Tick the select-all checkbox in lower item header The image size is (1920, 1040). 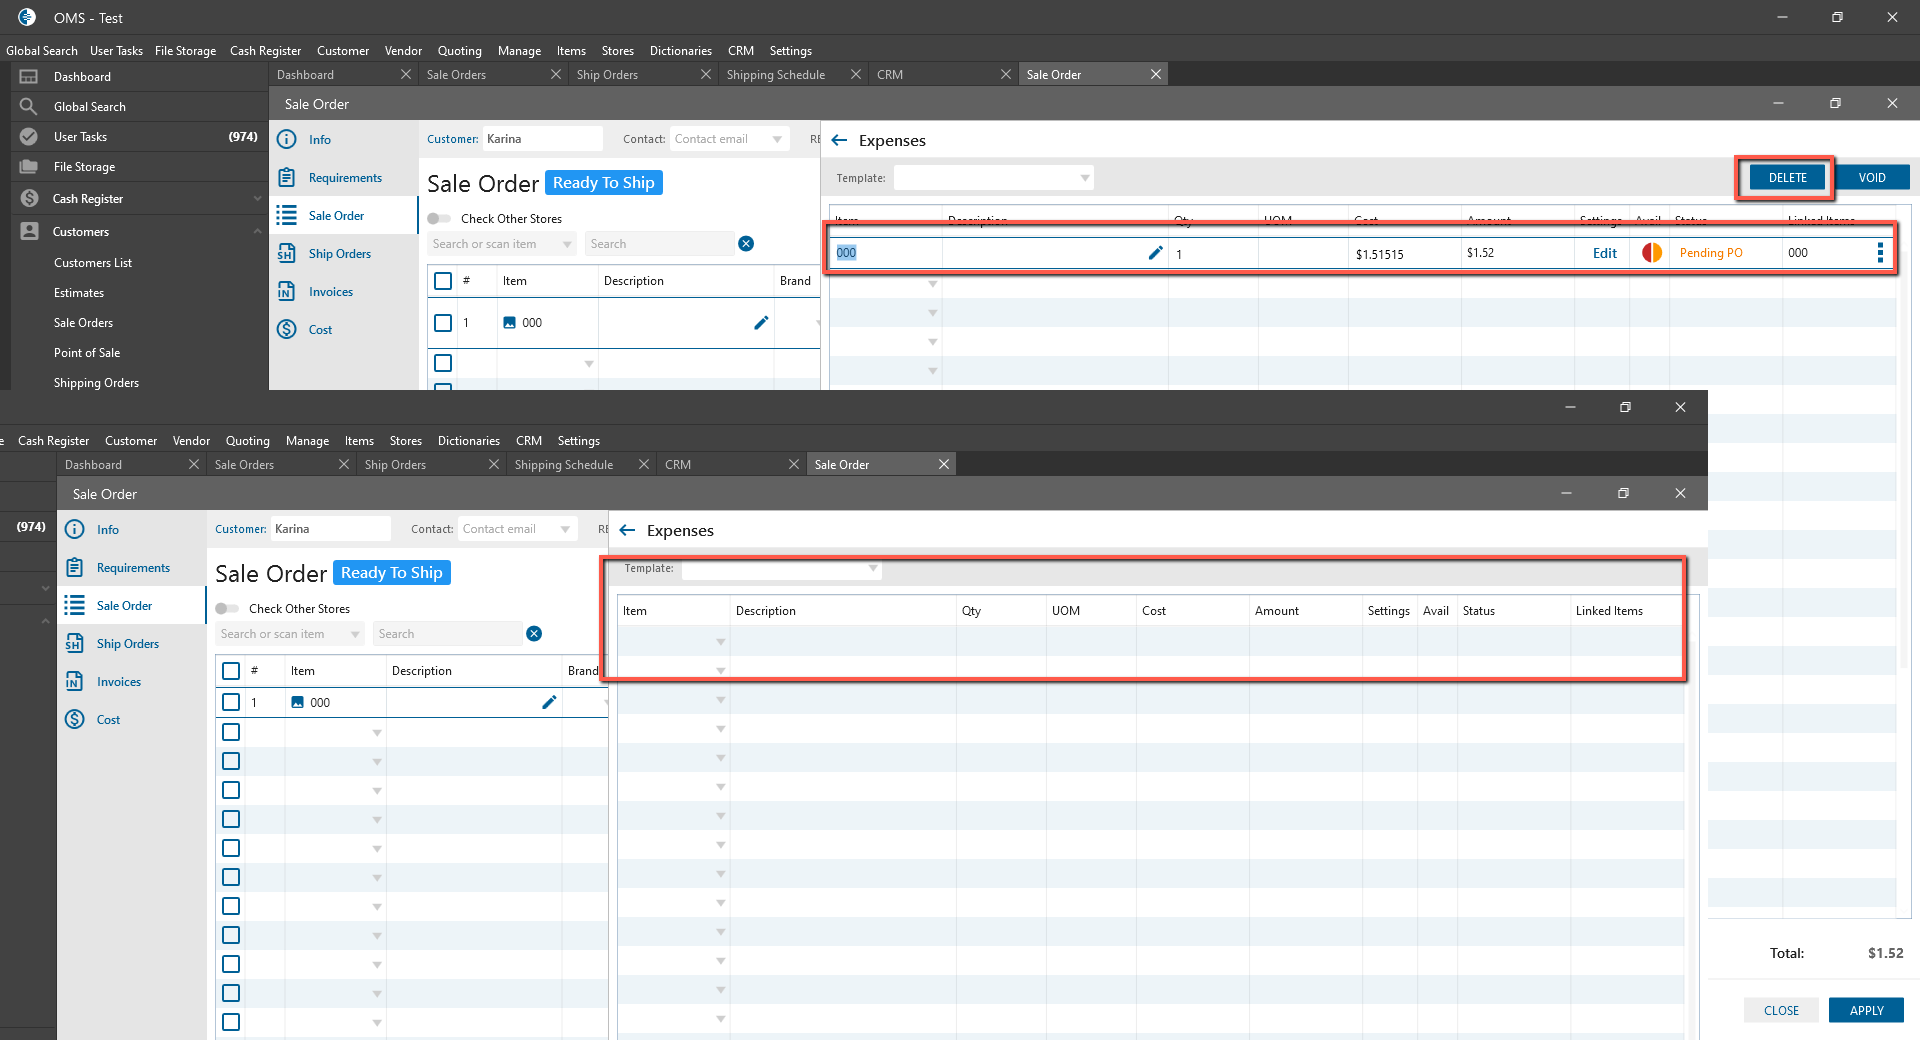click(231, 671)
